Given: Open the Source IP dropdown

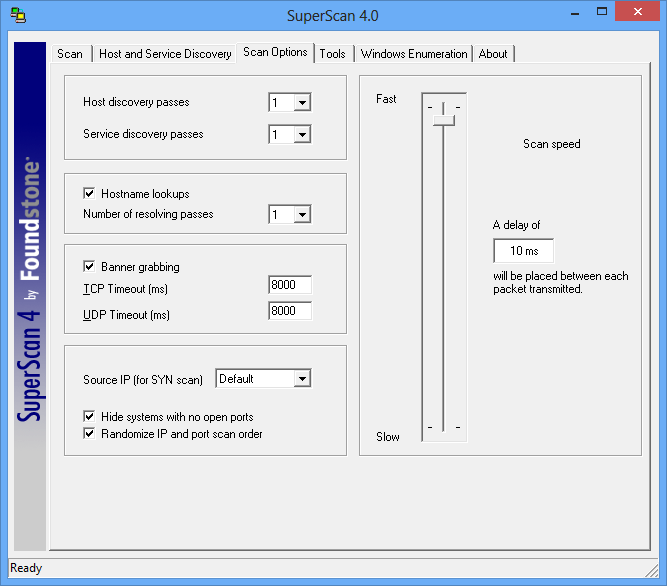Looking at the screenshot, I should click(302, 378).
